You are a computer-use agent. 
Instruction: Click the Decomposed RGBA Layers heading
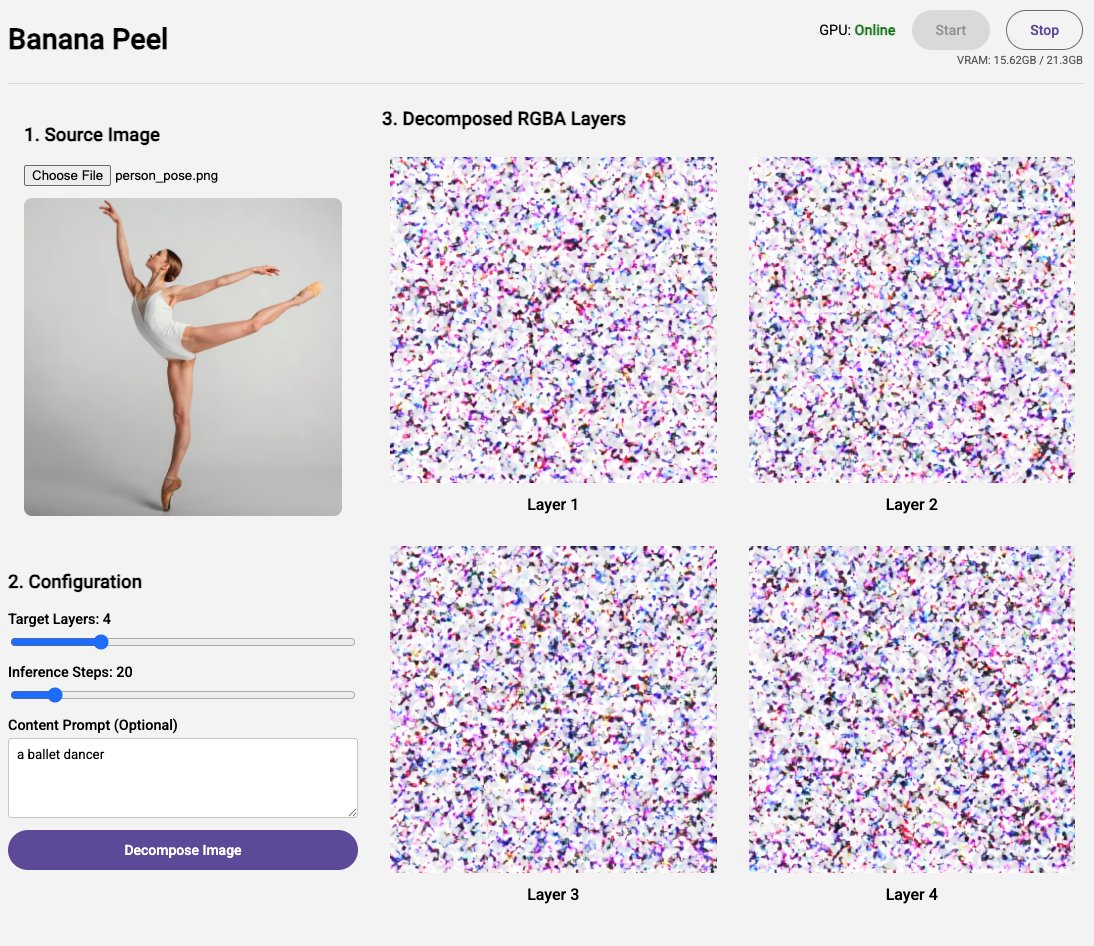click(502, 118)
